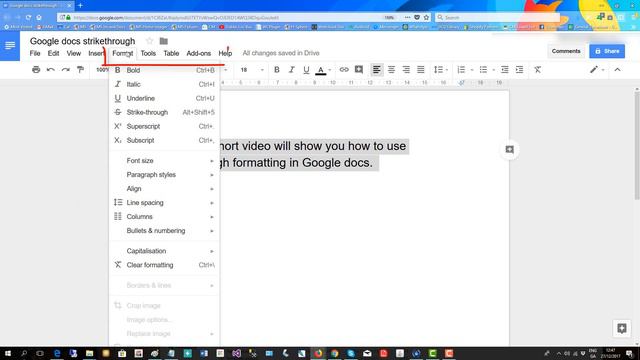The width and height of the screenshot is (640, 360).
Task: Open the Add-ons menu
Action: (x=198, y=53)
